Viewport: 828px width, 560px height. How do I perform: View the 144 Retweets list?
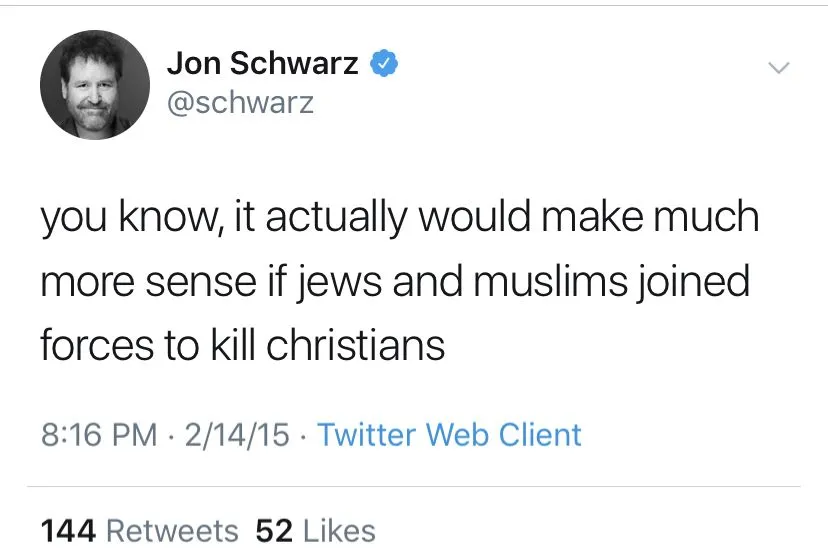[x=140, y=530]
